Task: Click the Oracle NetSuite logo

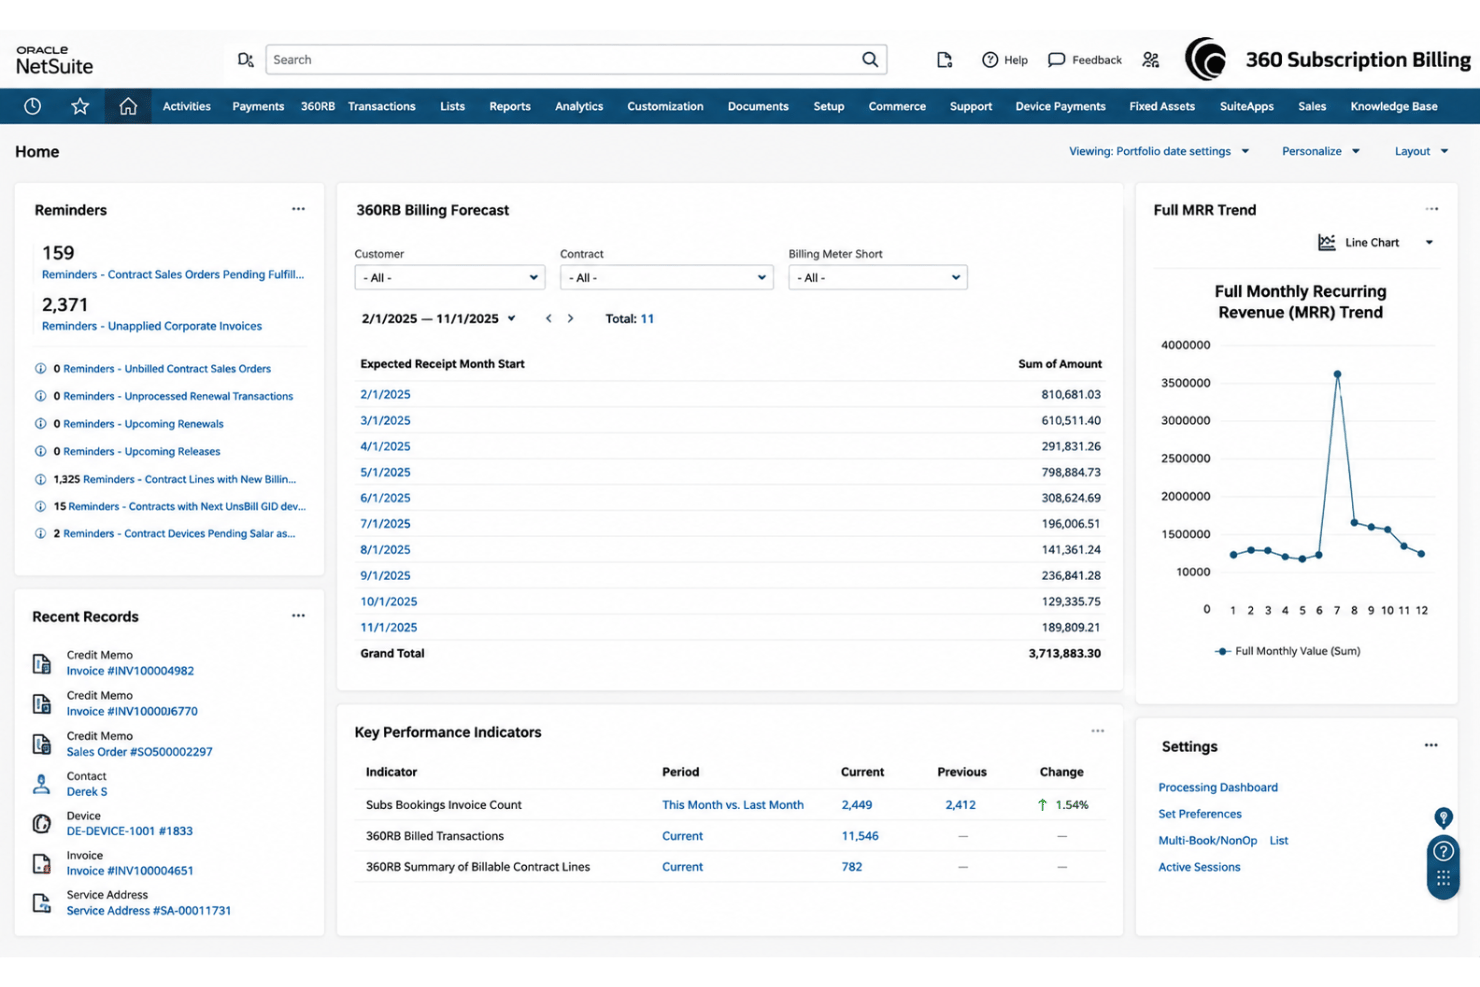Action: point(54,60)
